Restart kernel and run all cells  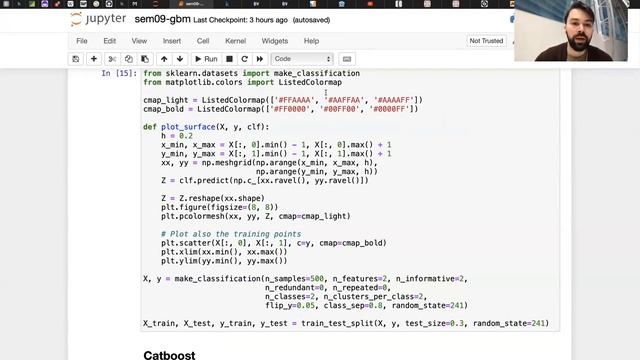(x=260, y=59)
